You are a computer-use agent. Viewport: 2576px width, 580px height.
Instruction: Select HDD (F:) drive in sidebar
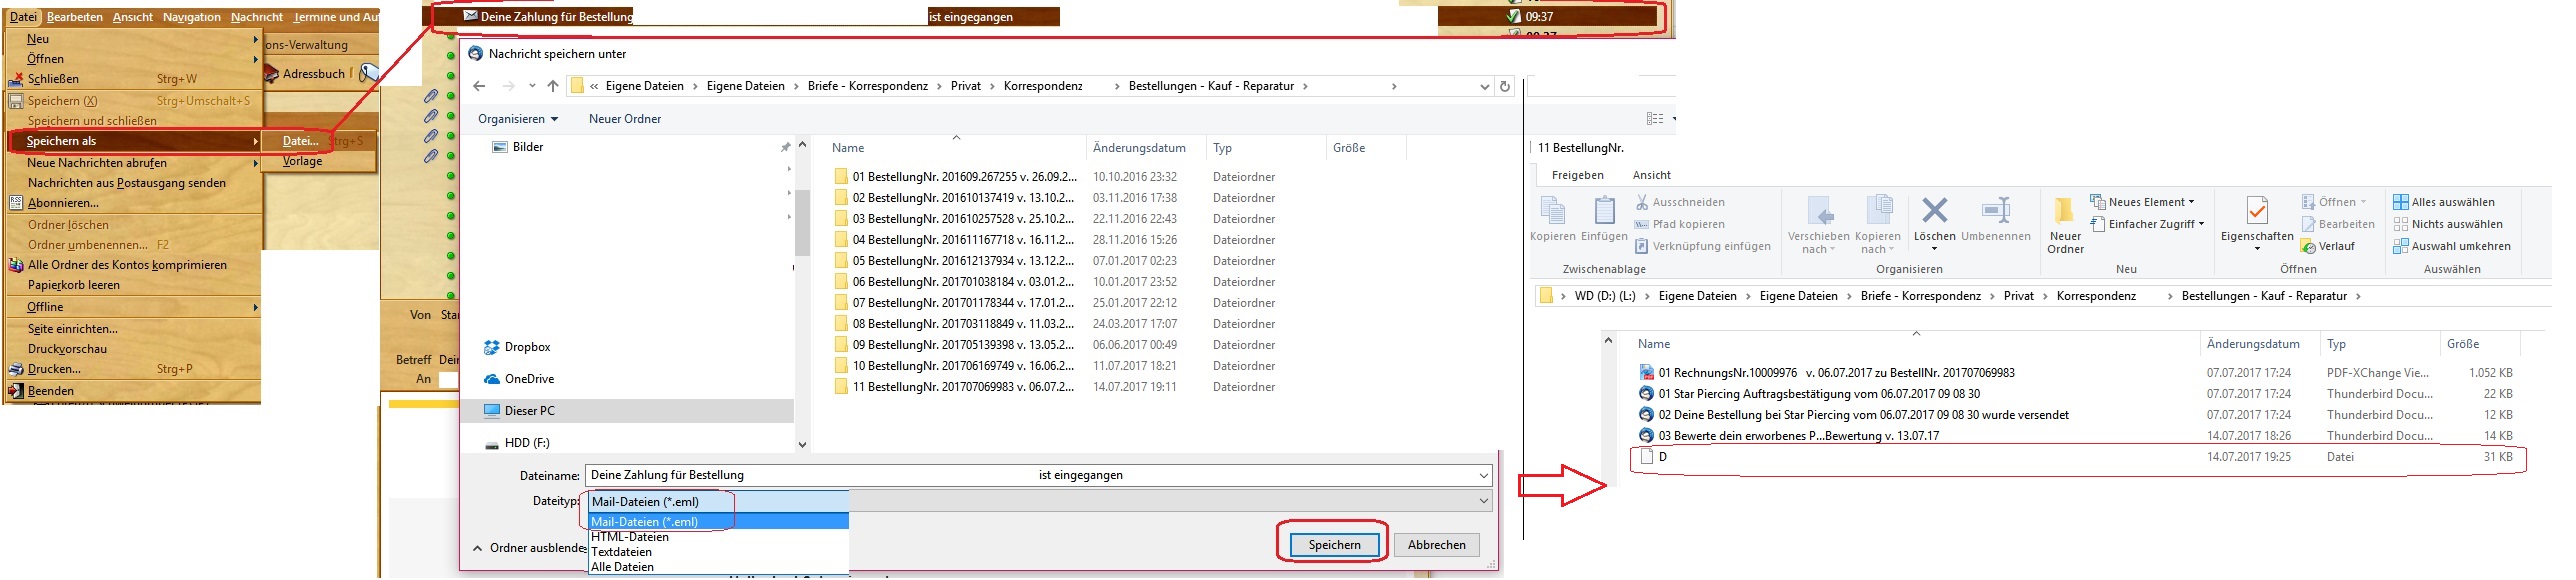(x=518, y=443)
